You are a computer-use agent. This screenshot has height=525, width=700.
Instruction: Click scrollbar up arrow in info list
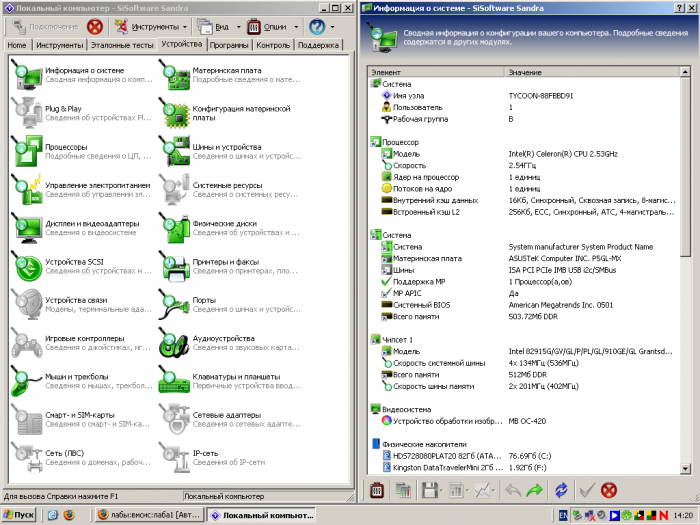(x=686, y=72)
